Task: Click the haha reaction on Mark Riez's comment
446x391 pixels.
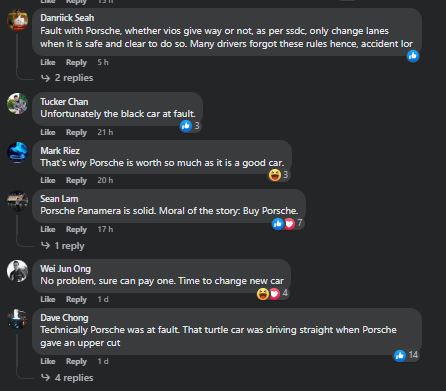Action: point(275,175)
